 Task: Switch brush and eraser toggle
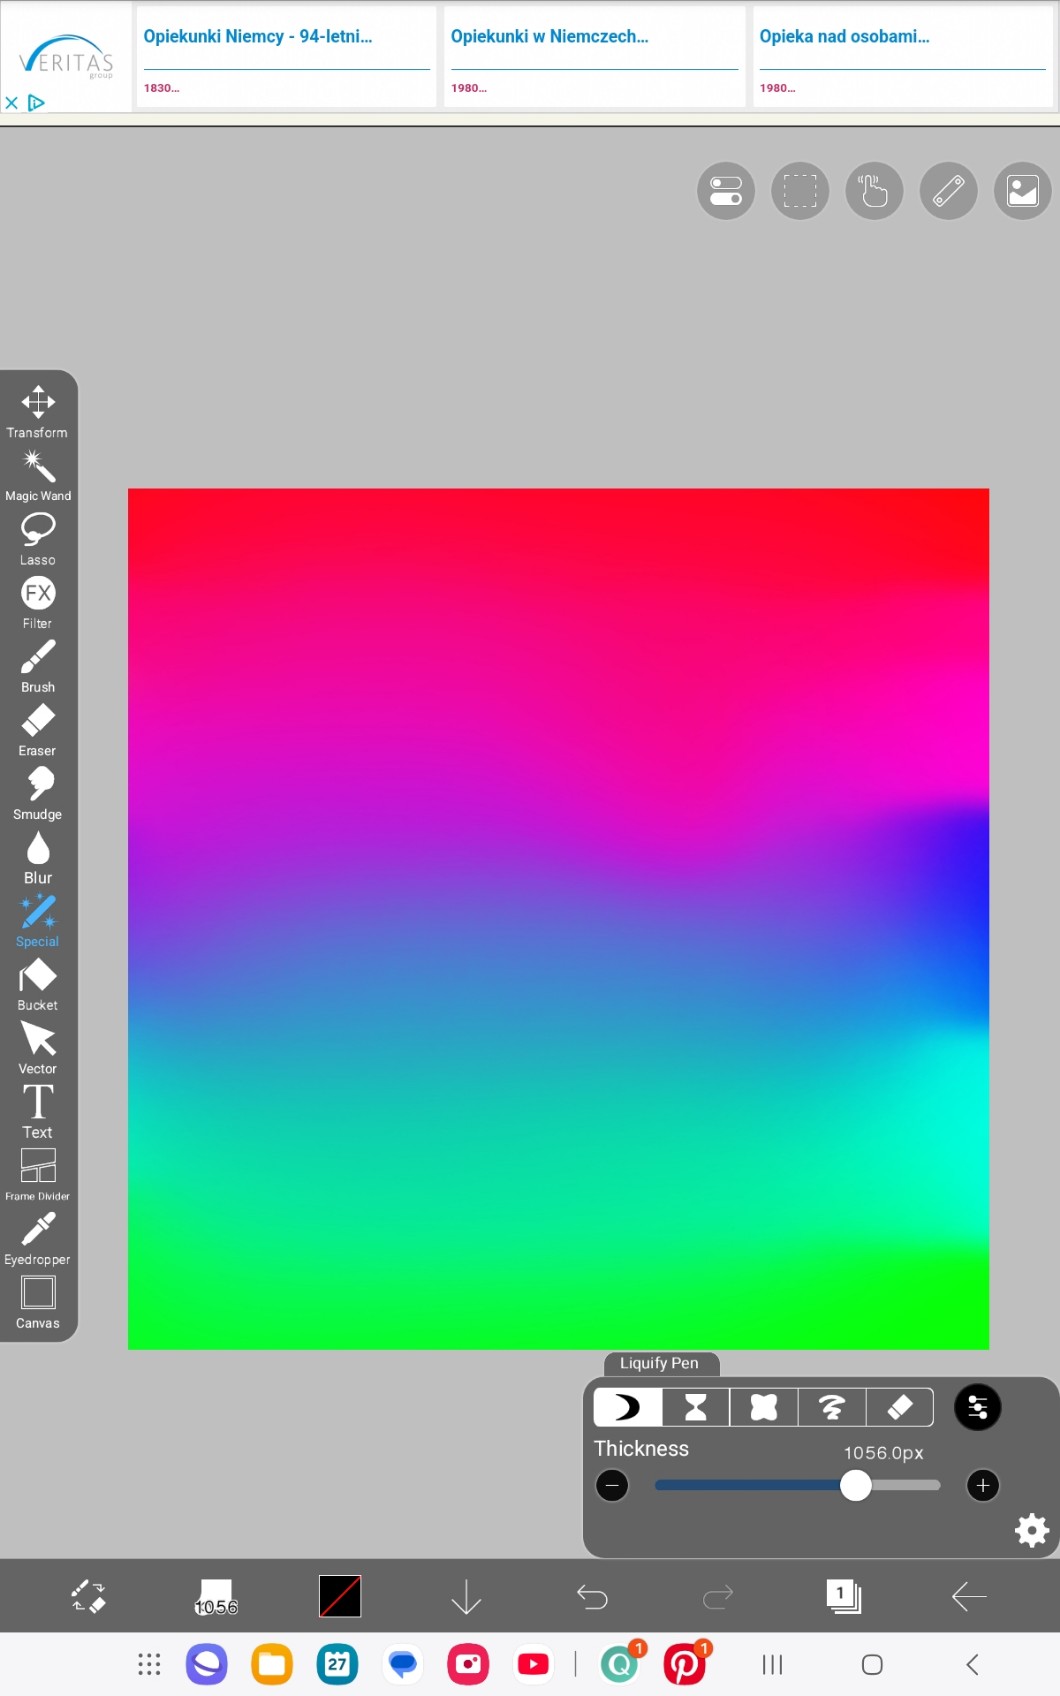pyautogui.click(x=89, y=1596)
